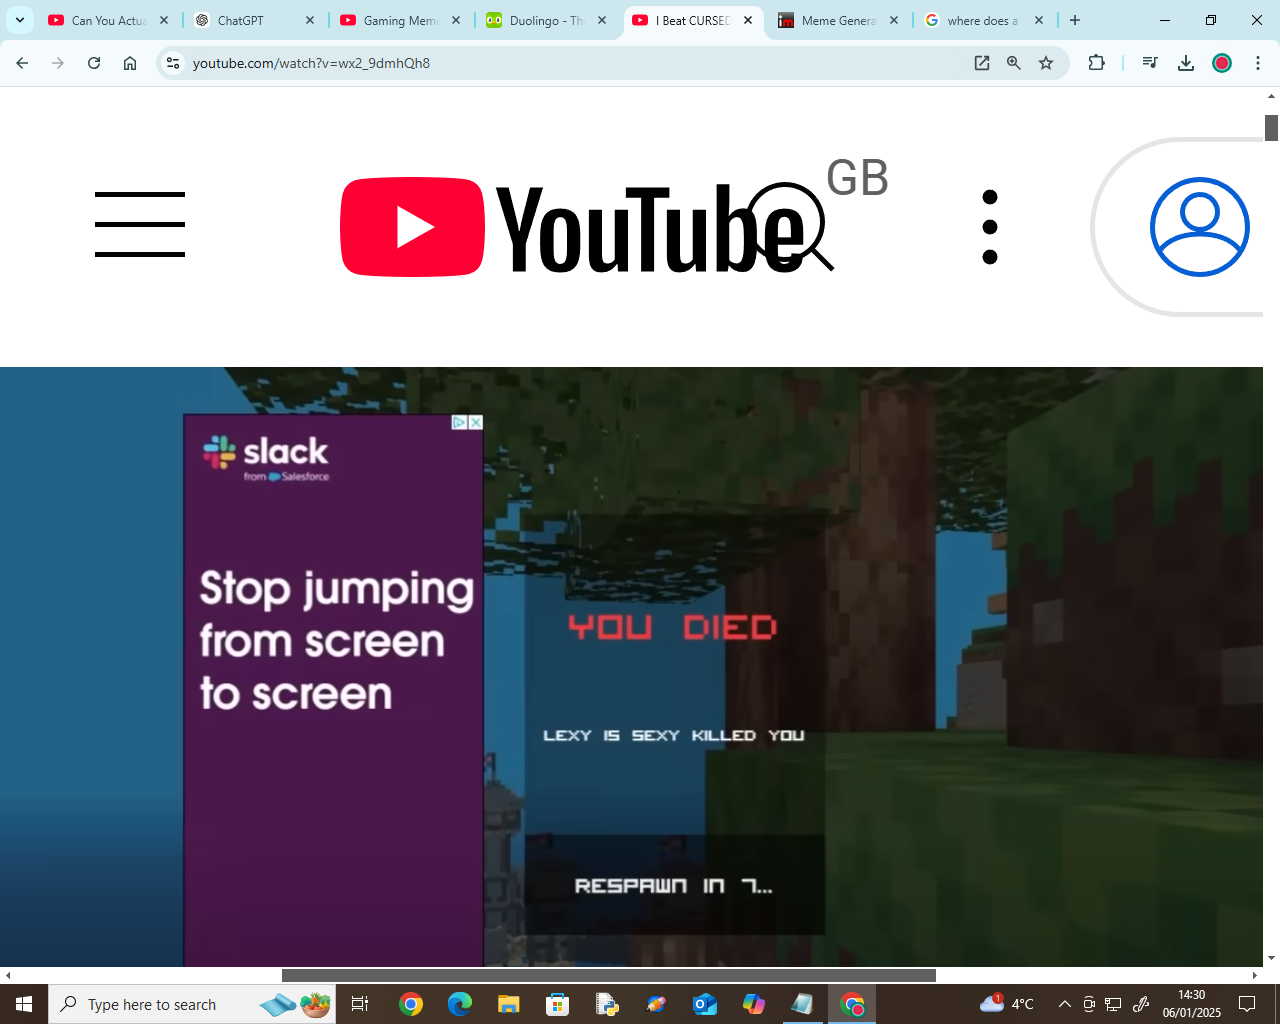This screenshot has width=1280, height=1024.
Task: Click the video player showing 'YOU DIED'
Action: pos(631,667)
